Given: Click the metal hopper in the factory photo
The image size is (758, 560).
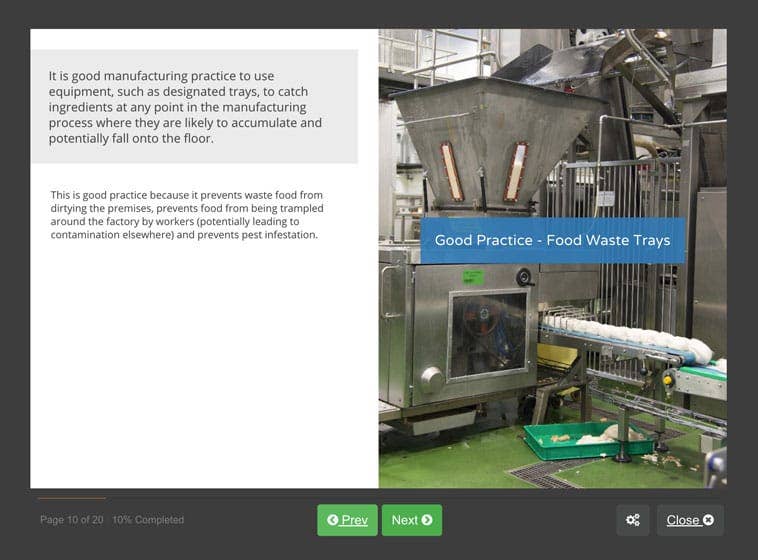Looking at the screenshot, I should [x=488, y=140].
